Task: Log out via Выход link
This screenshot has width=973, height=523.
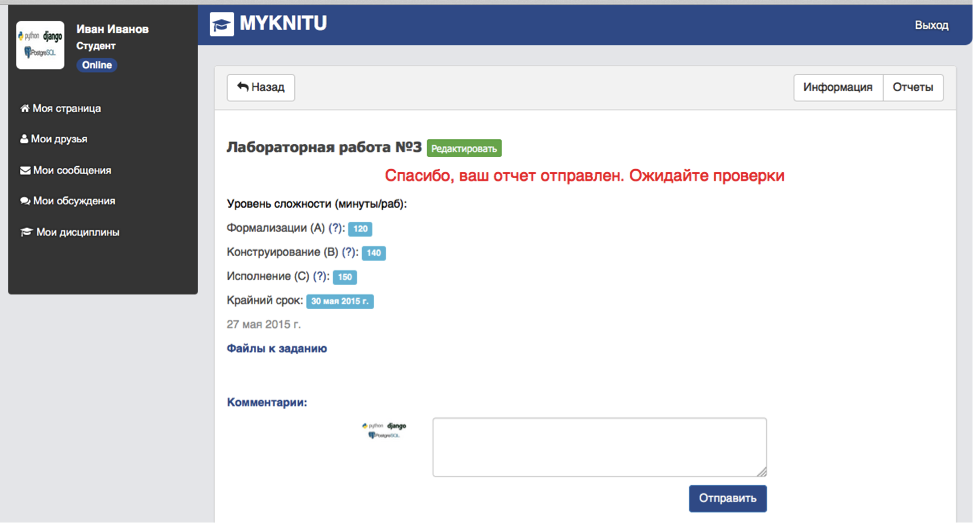Action: (x=931, y=25)
